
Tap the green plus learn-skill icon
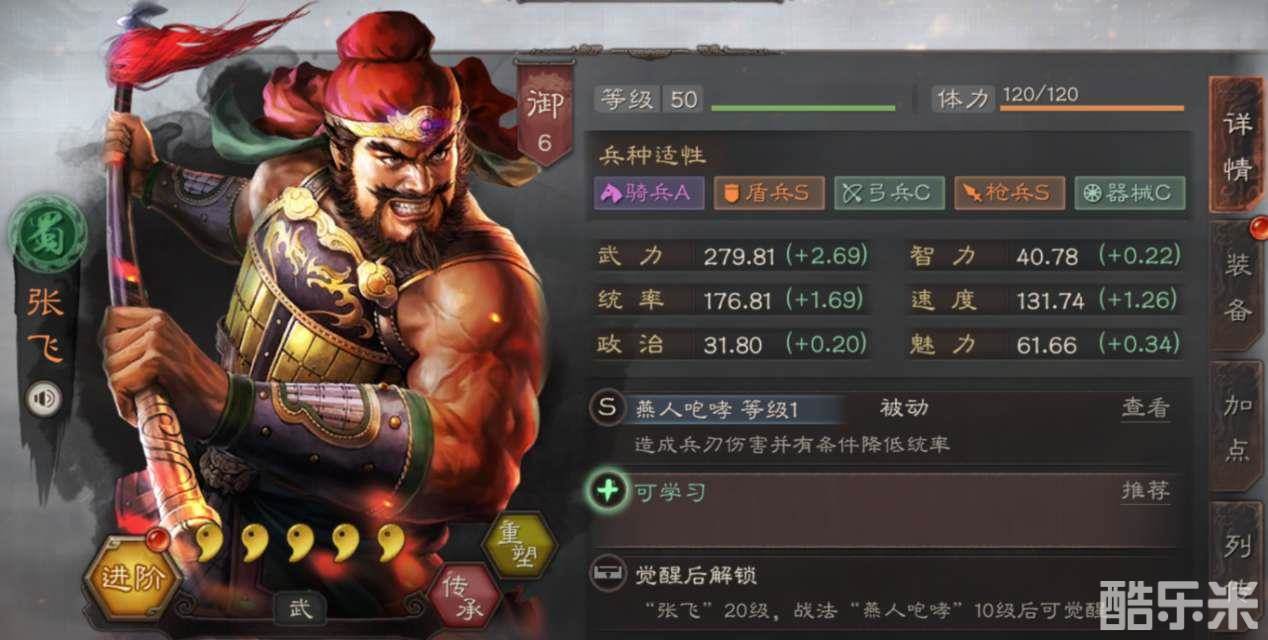click(x=609, y=492)
